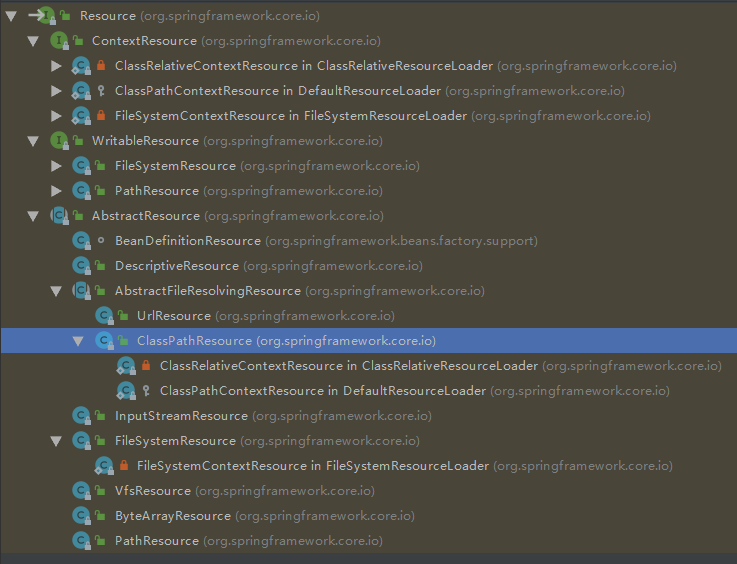
Task: Click the green public icon beside Resource
Action: [x=65, y=16]
